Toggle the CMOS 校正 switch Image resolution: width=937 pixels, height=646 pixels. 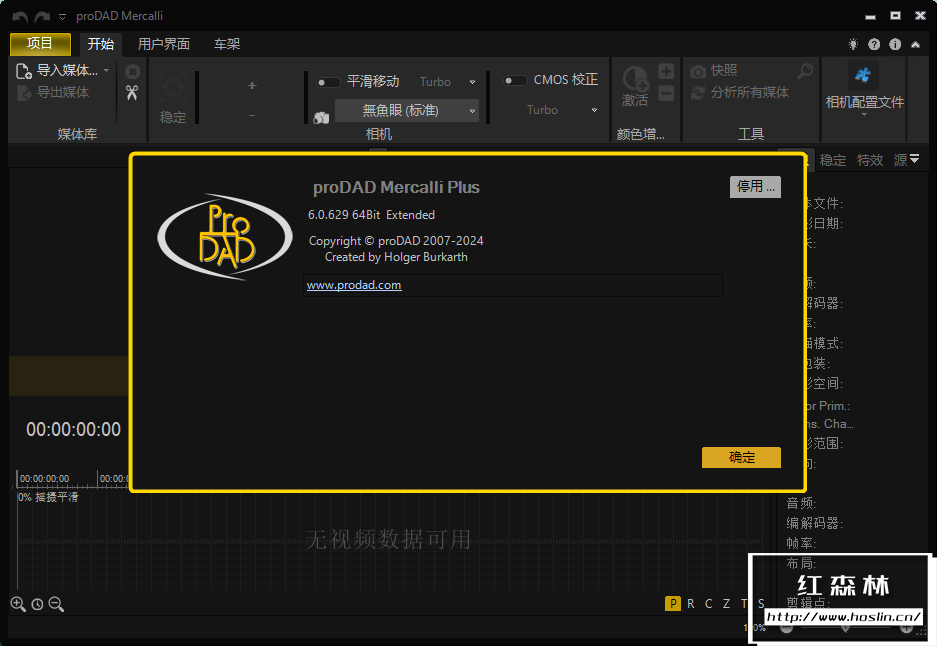[515, 80]
